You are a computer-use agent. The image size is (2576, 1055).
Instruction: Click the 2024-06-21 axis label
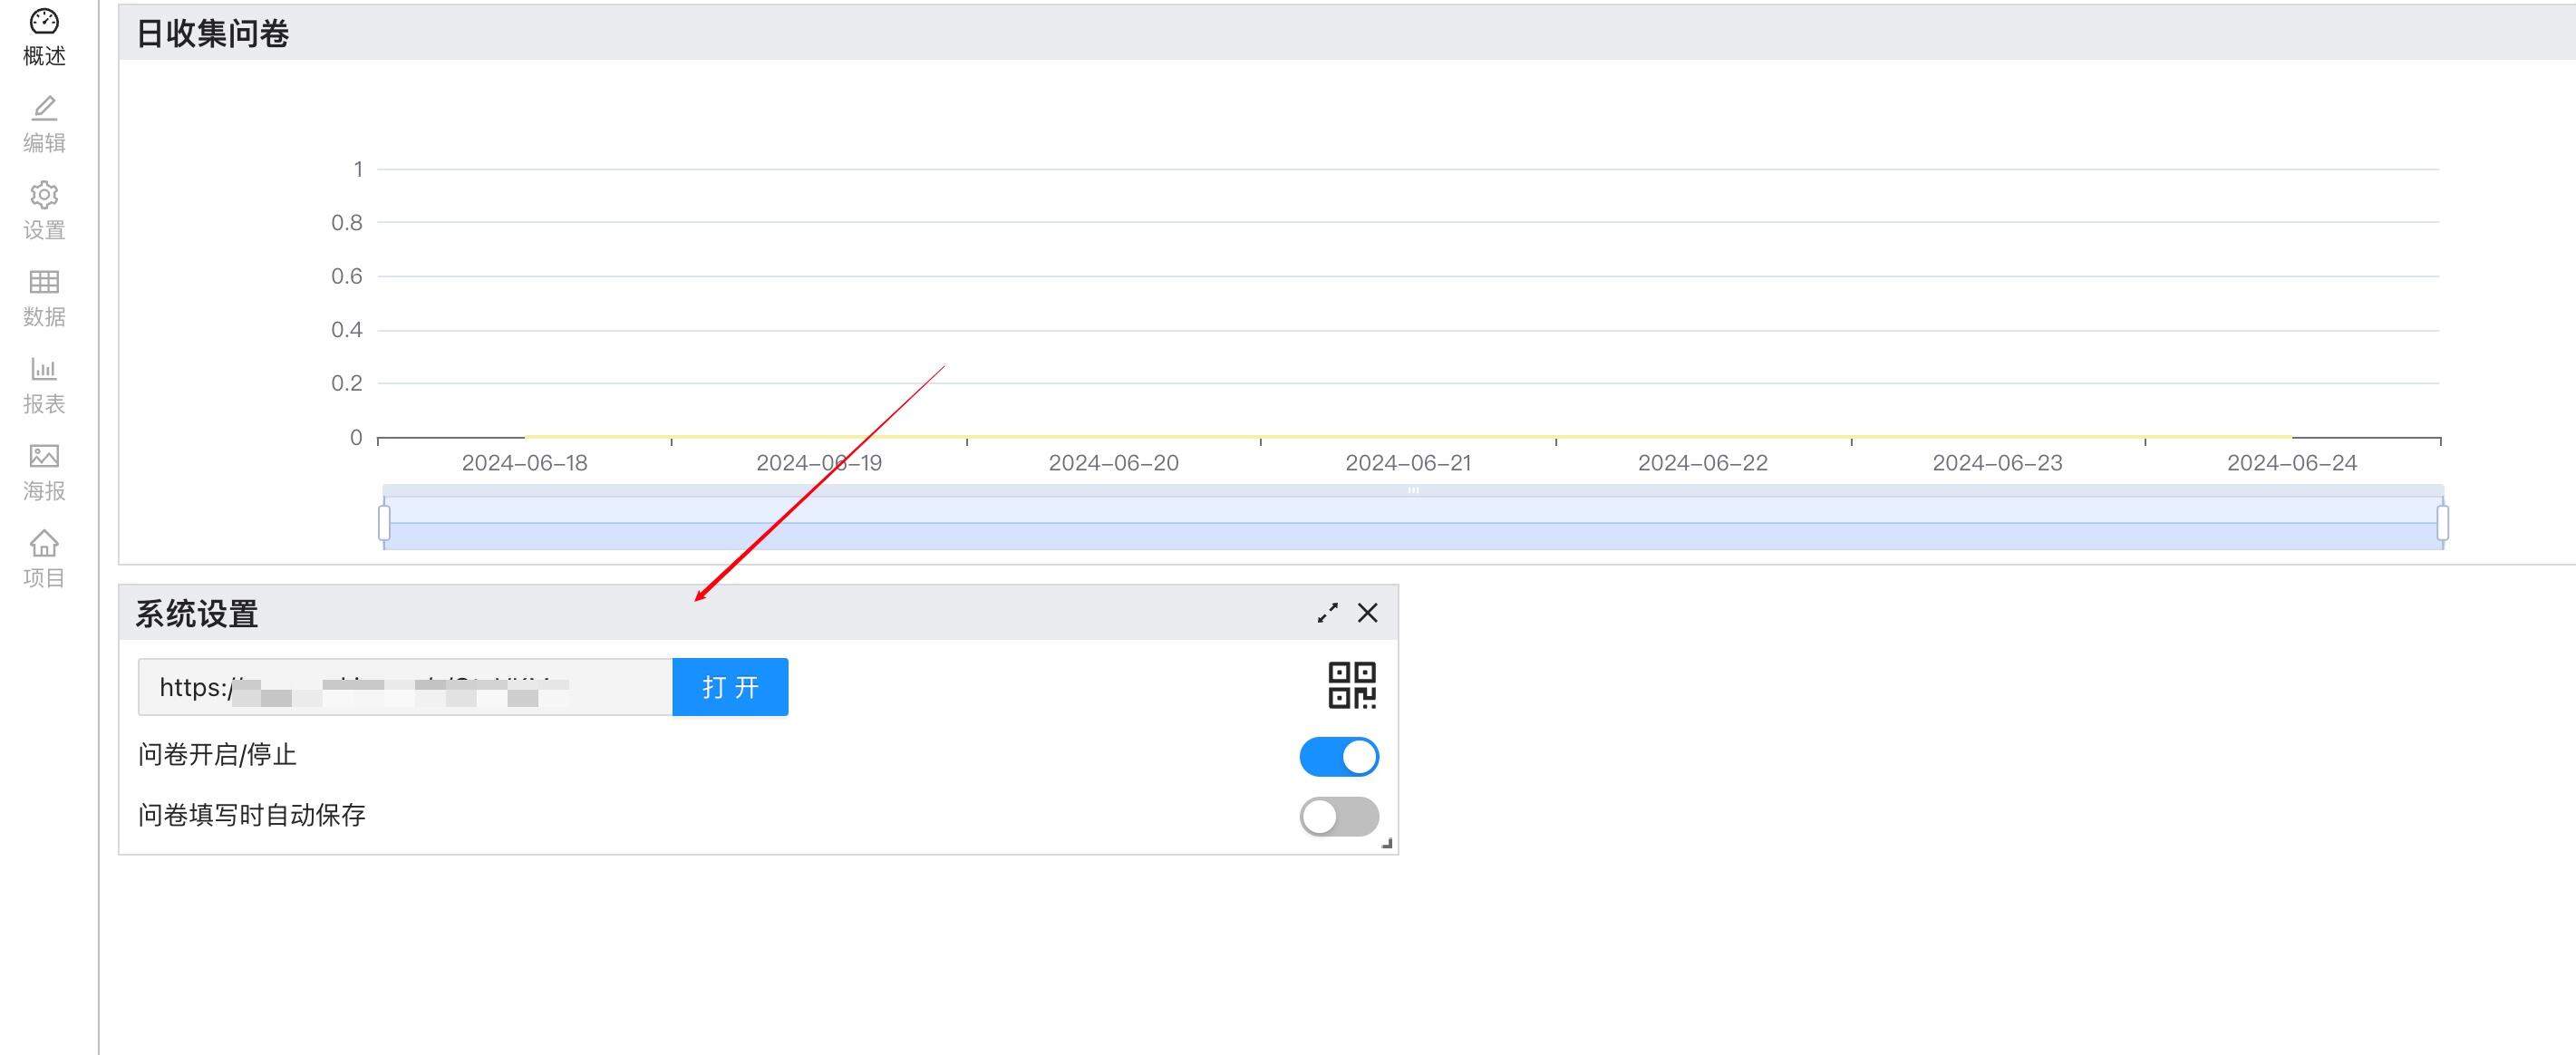coord(1408,463)
